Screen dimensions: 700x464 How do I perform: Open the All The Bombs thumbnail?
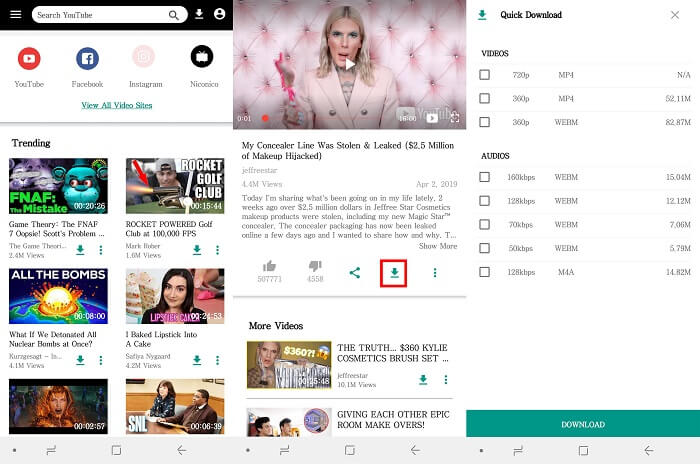point(58,296)
